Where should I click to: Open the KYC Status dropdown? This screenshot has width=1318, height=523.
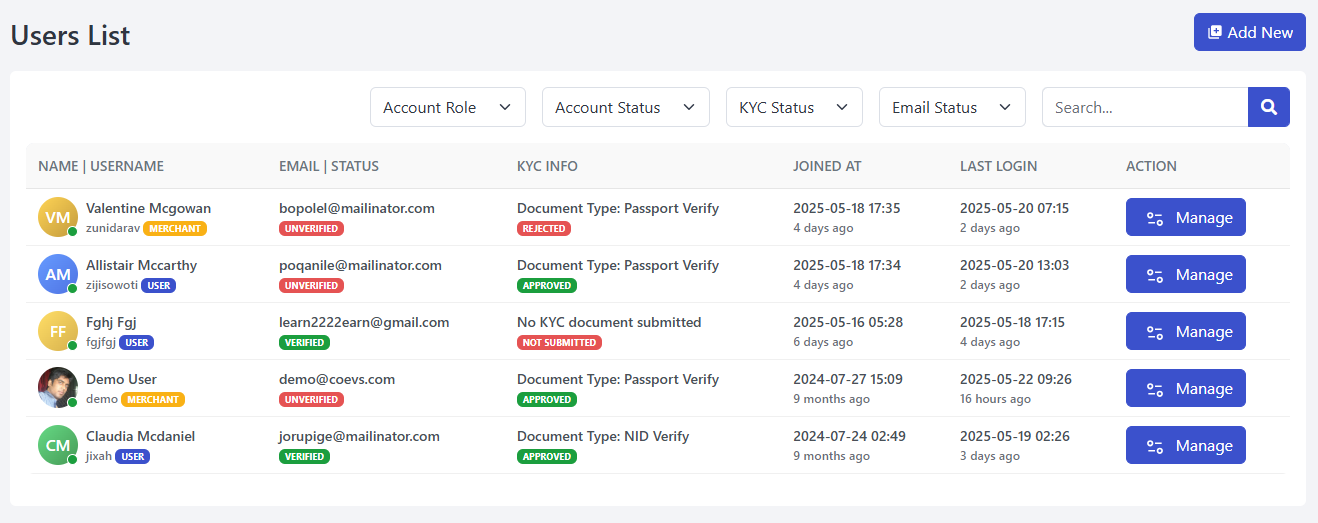click(793, 107)
